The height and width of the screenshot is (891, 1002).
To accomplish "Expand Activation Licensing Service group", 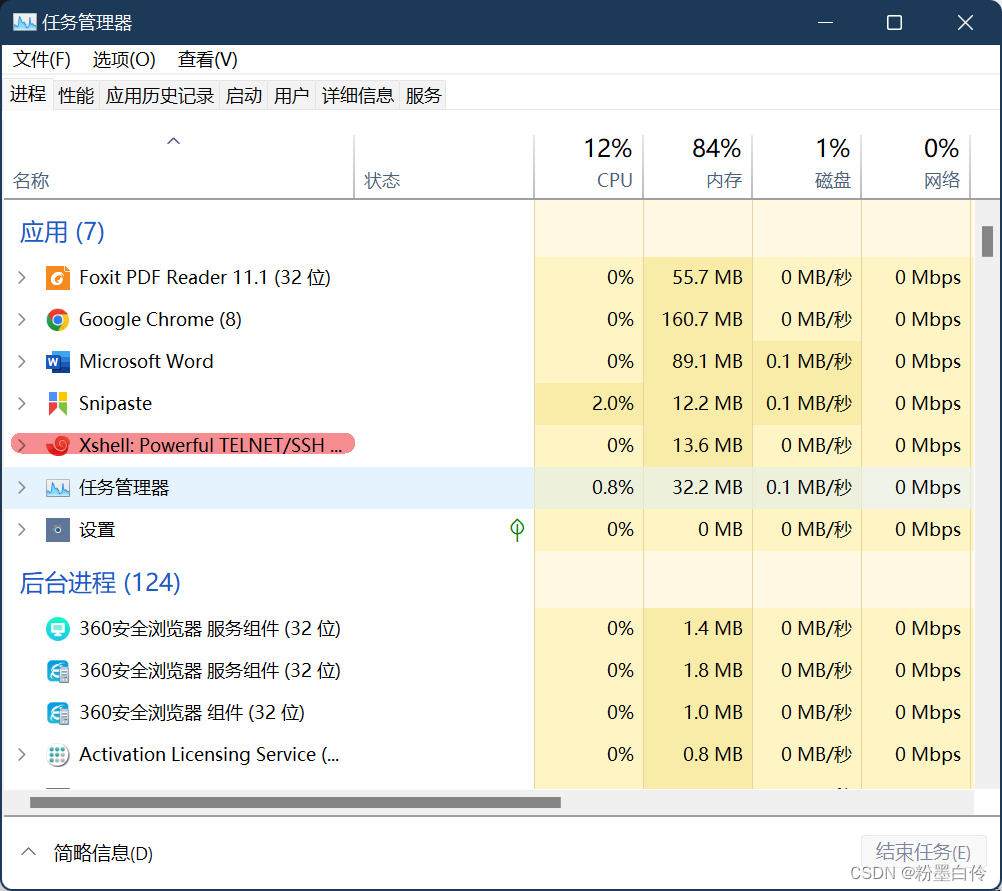I will (22, 755).
